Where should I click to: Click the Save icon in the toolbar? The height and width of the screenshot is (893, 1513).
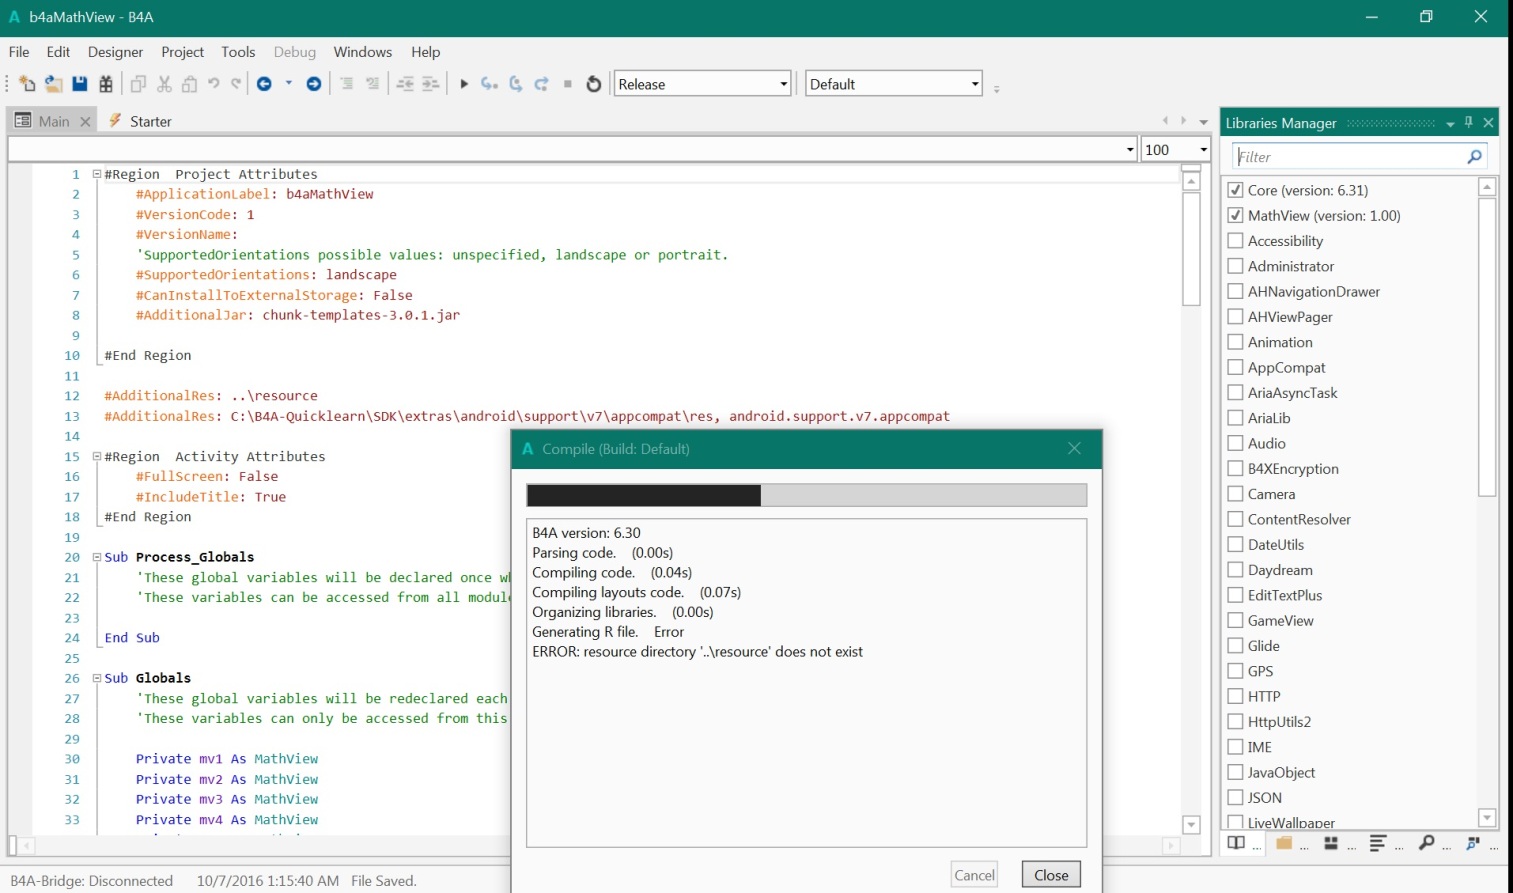tap(80, 84)
